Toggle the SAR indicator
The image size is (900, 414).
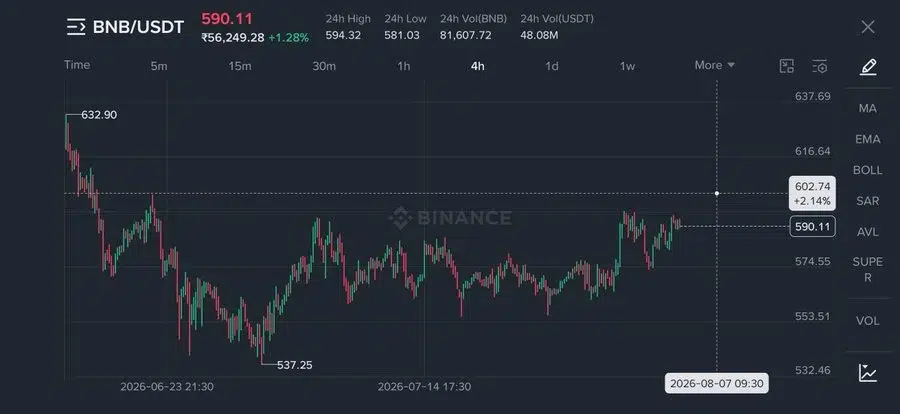pyautogui.click(x=868, y=202)
